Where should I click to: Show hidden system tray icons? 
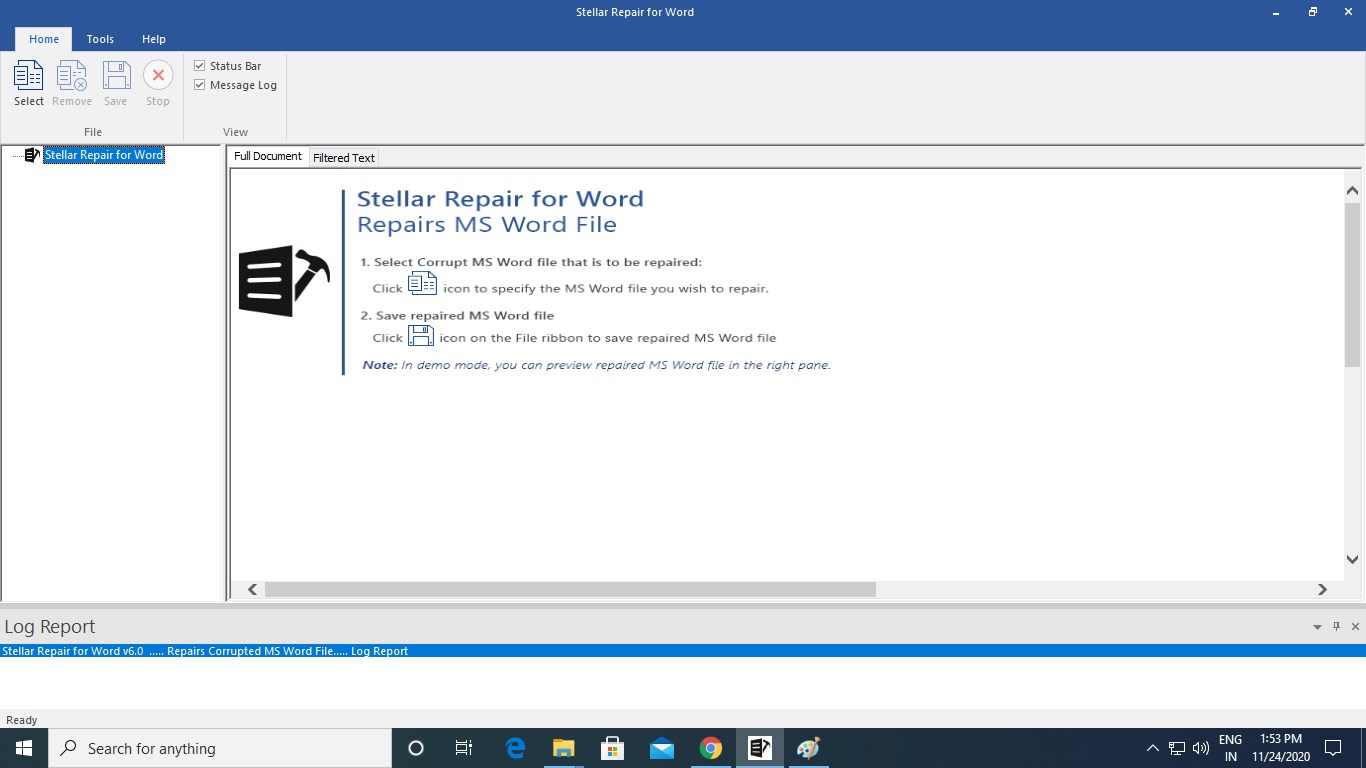[x=1152, y=748]
